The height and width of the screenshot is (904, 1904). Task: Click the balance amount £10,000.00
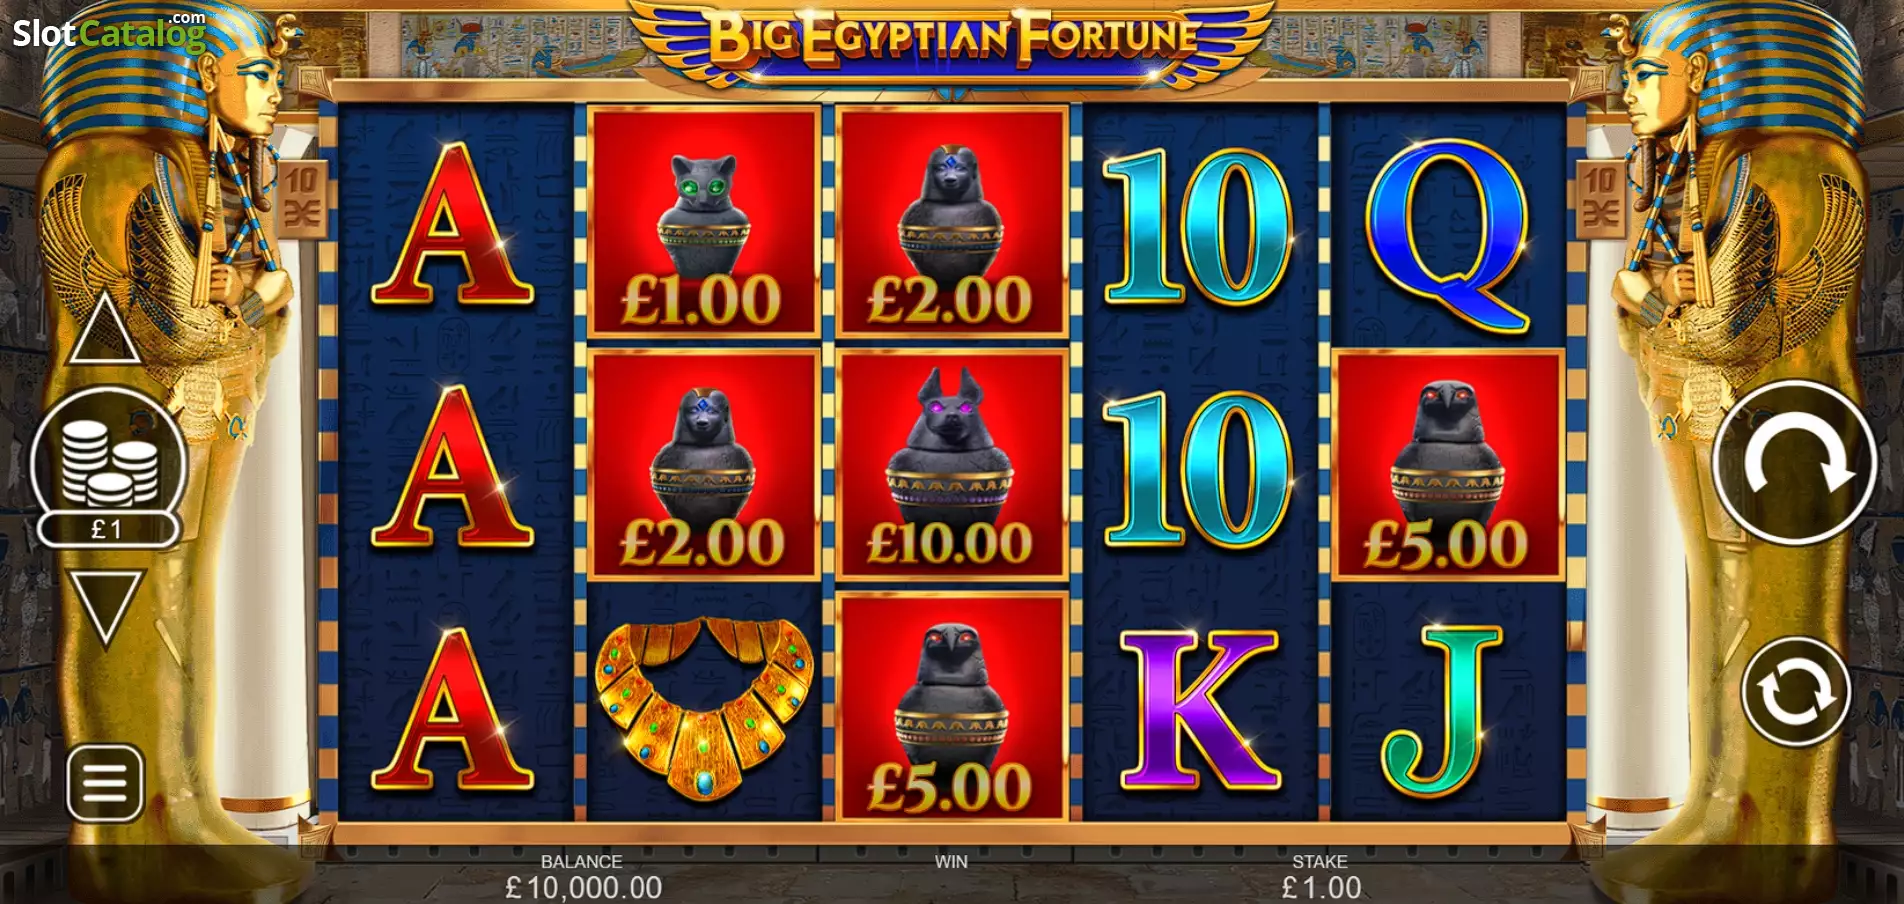pos(583,887)
